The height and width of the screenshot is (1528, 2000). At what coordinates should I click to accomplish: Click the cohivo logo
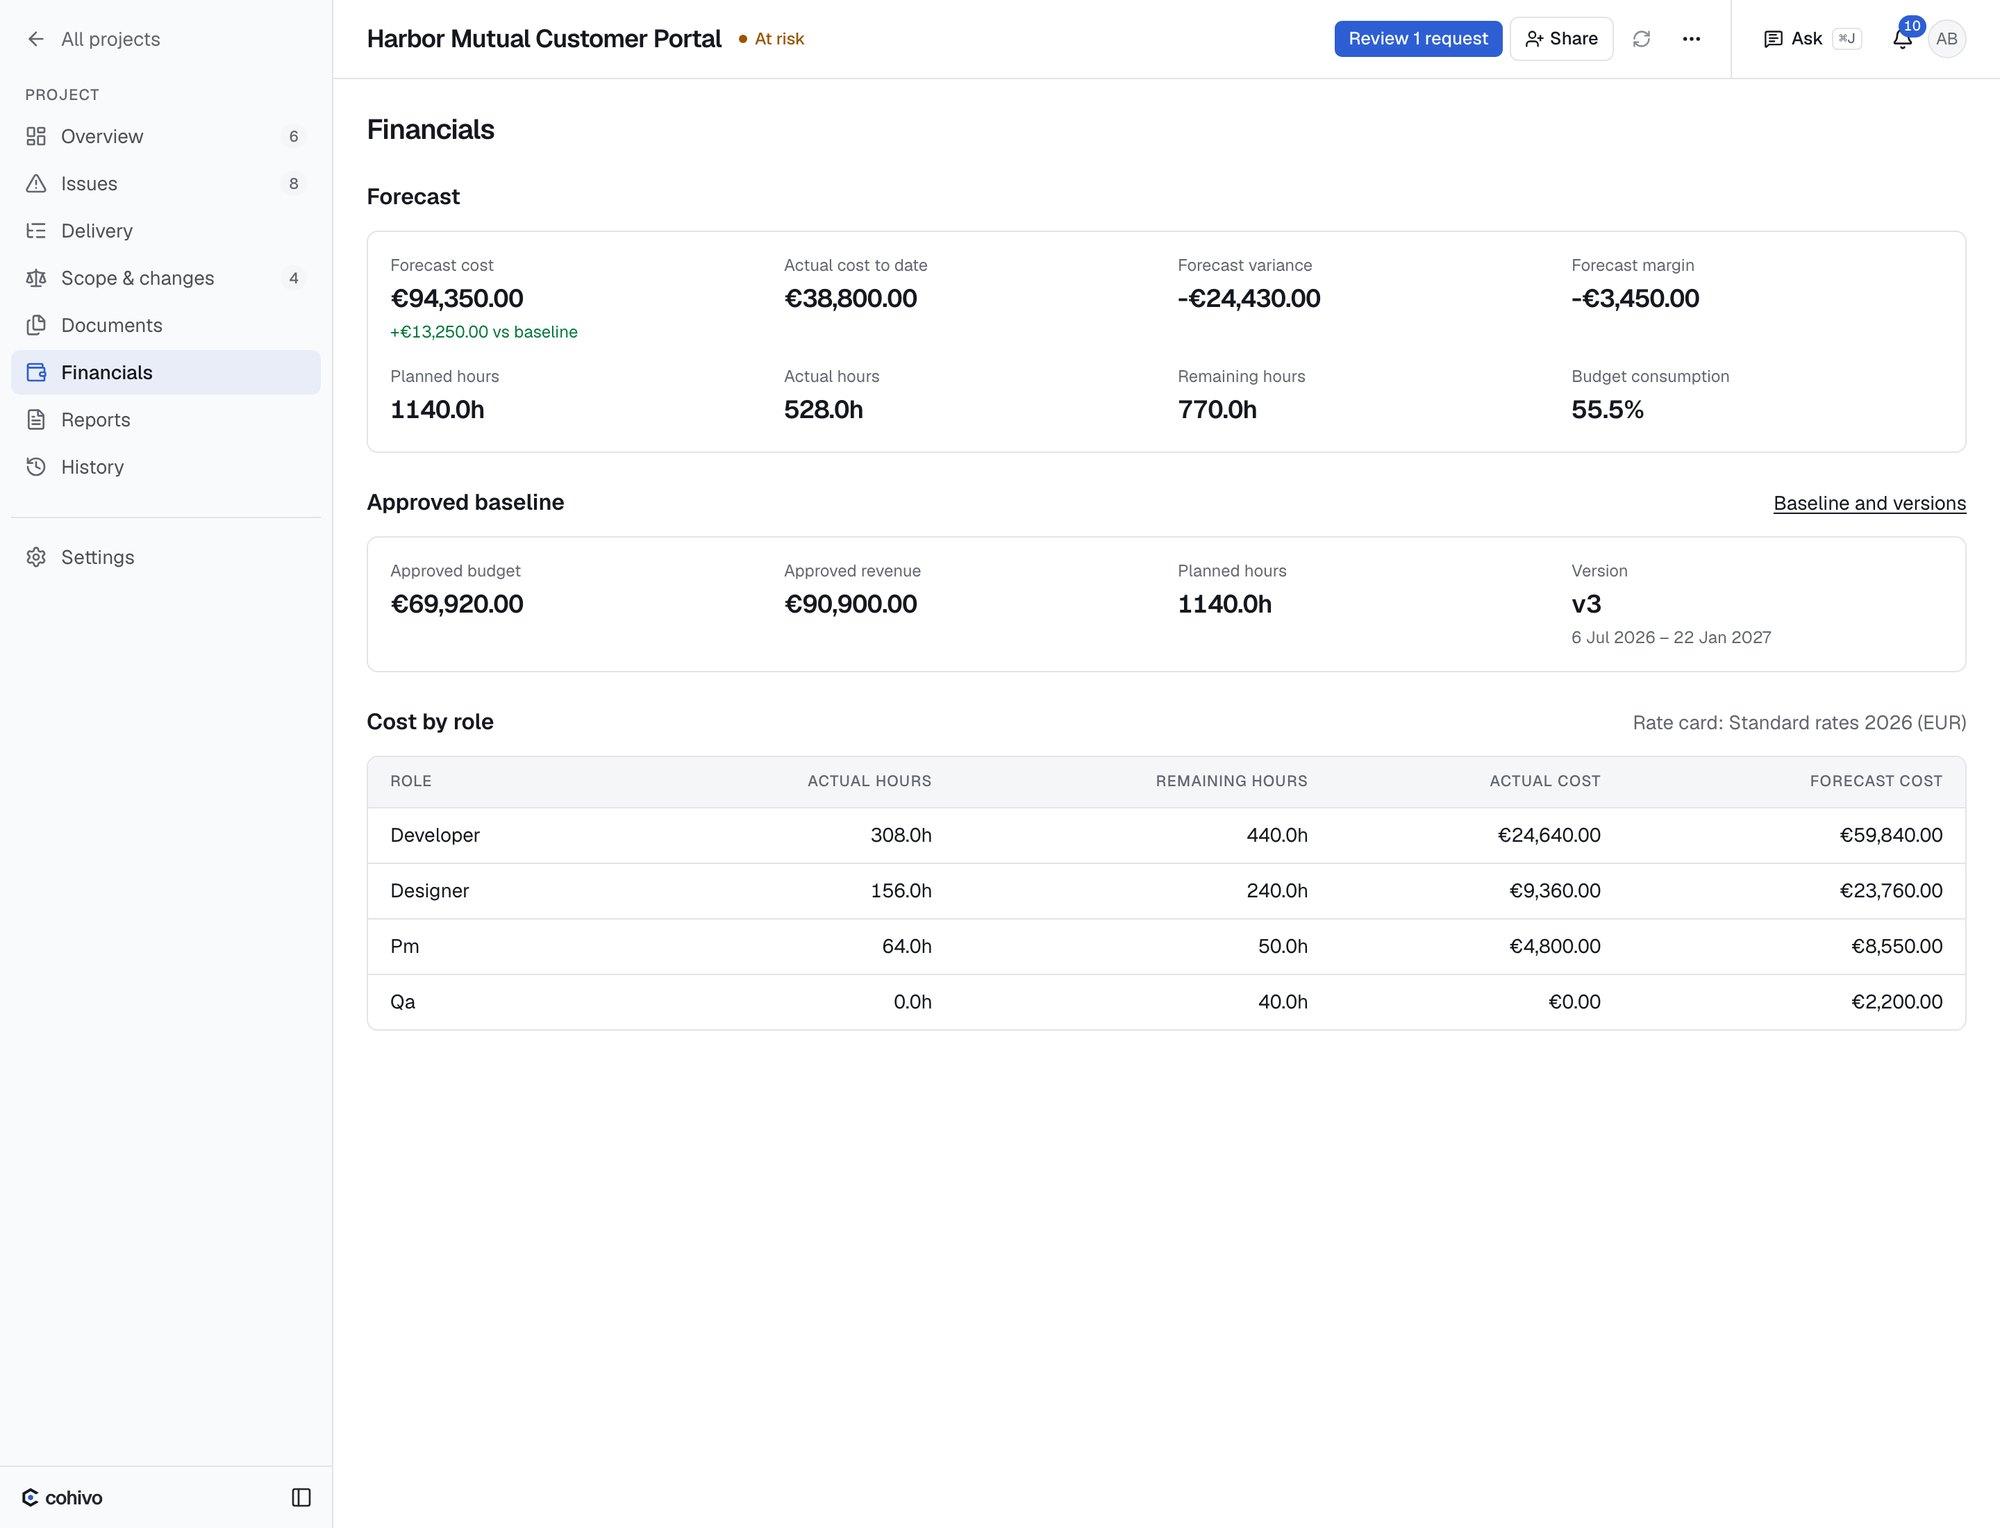(x=62, y=1497)
